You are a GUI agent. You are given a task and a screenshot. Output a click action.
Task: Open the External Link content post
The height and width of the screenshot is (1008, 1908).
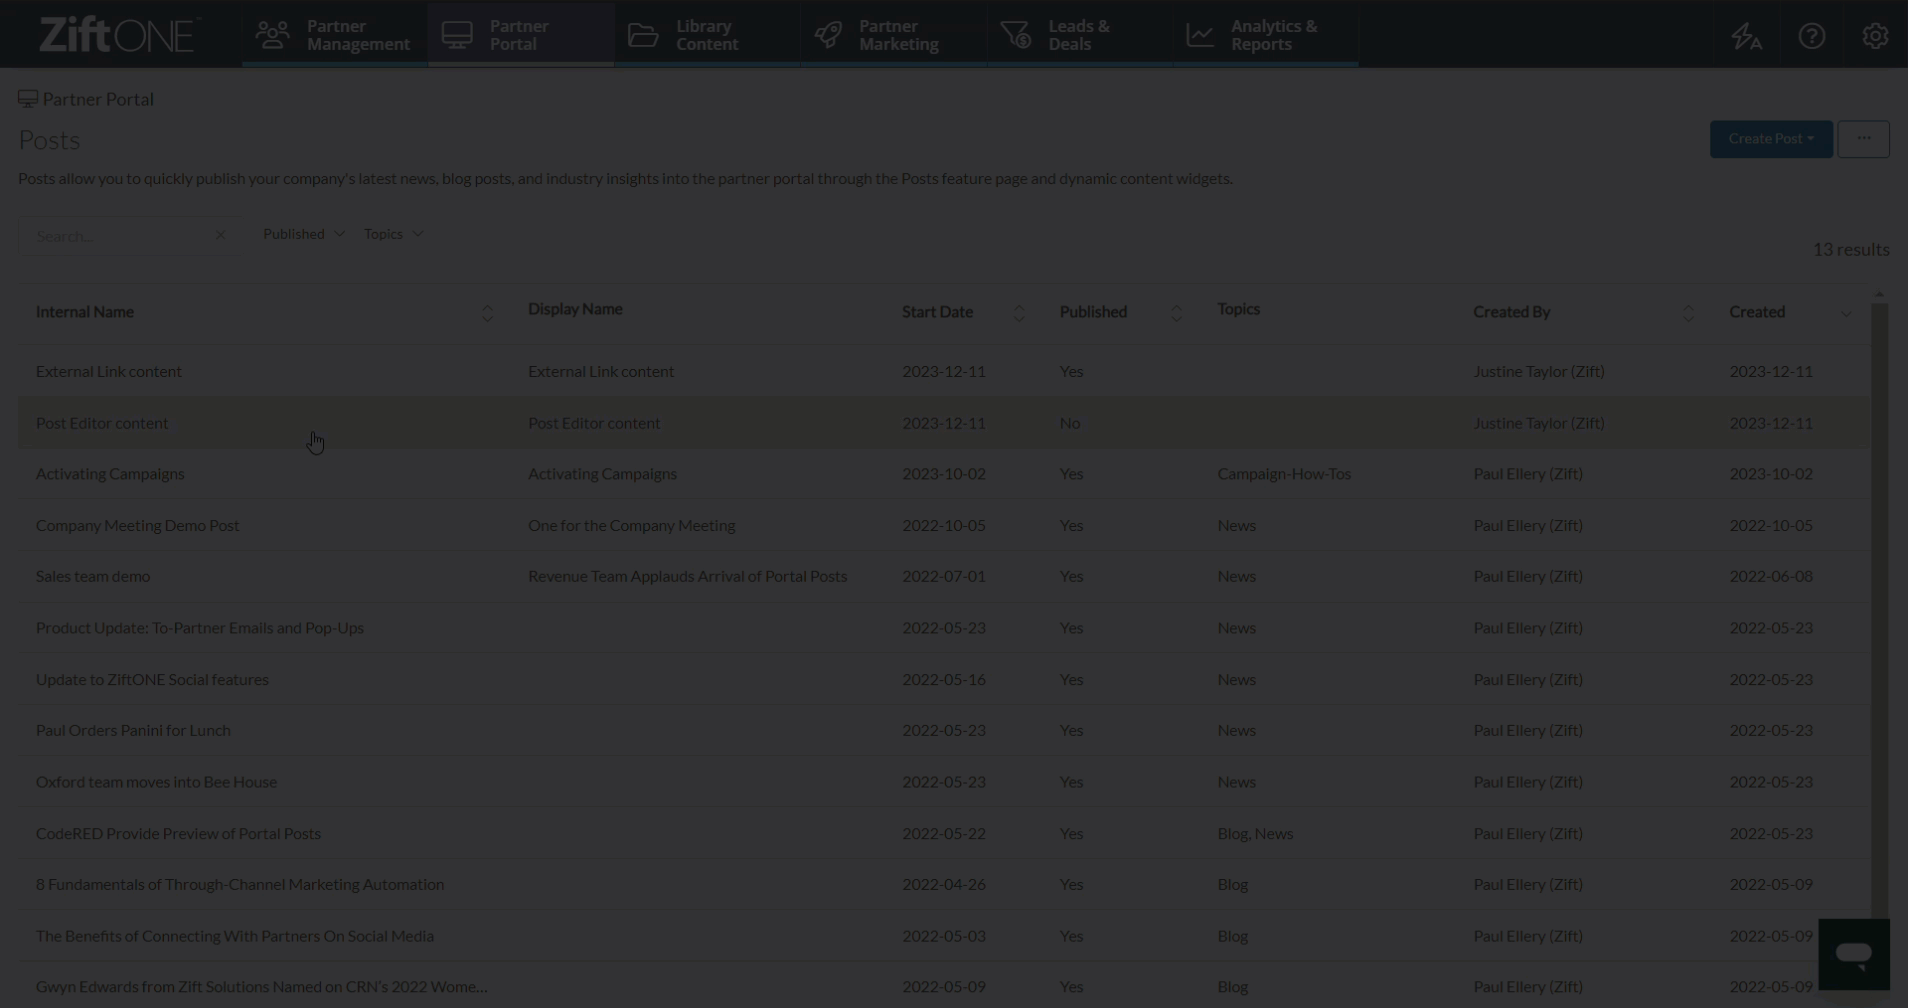(x=109, y=371)
